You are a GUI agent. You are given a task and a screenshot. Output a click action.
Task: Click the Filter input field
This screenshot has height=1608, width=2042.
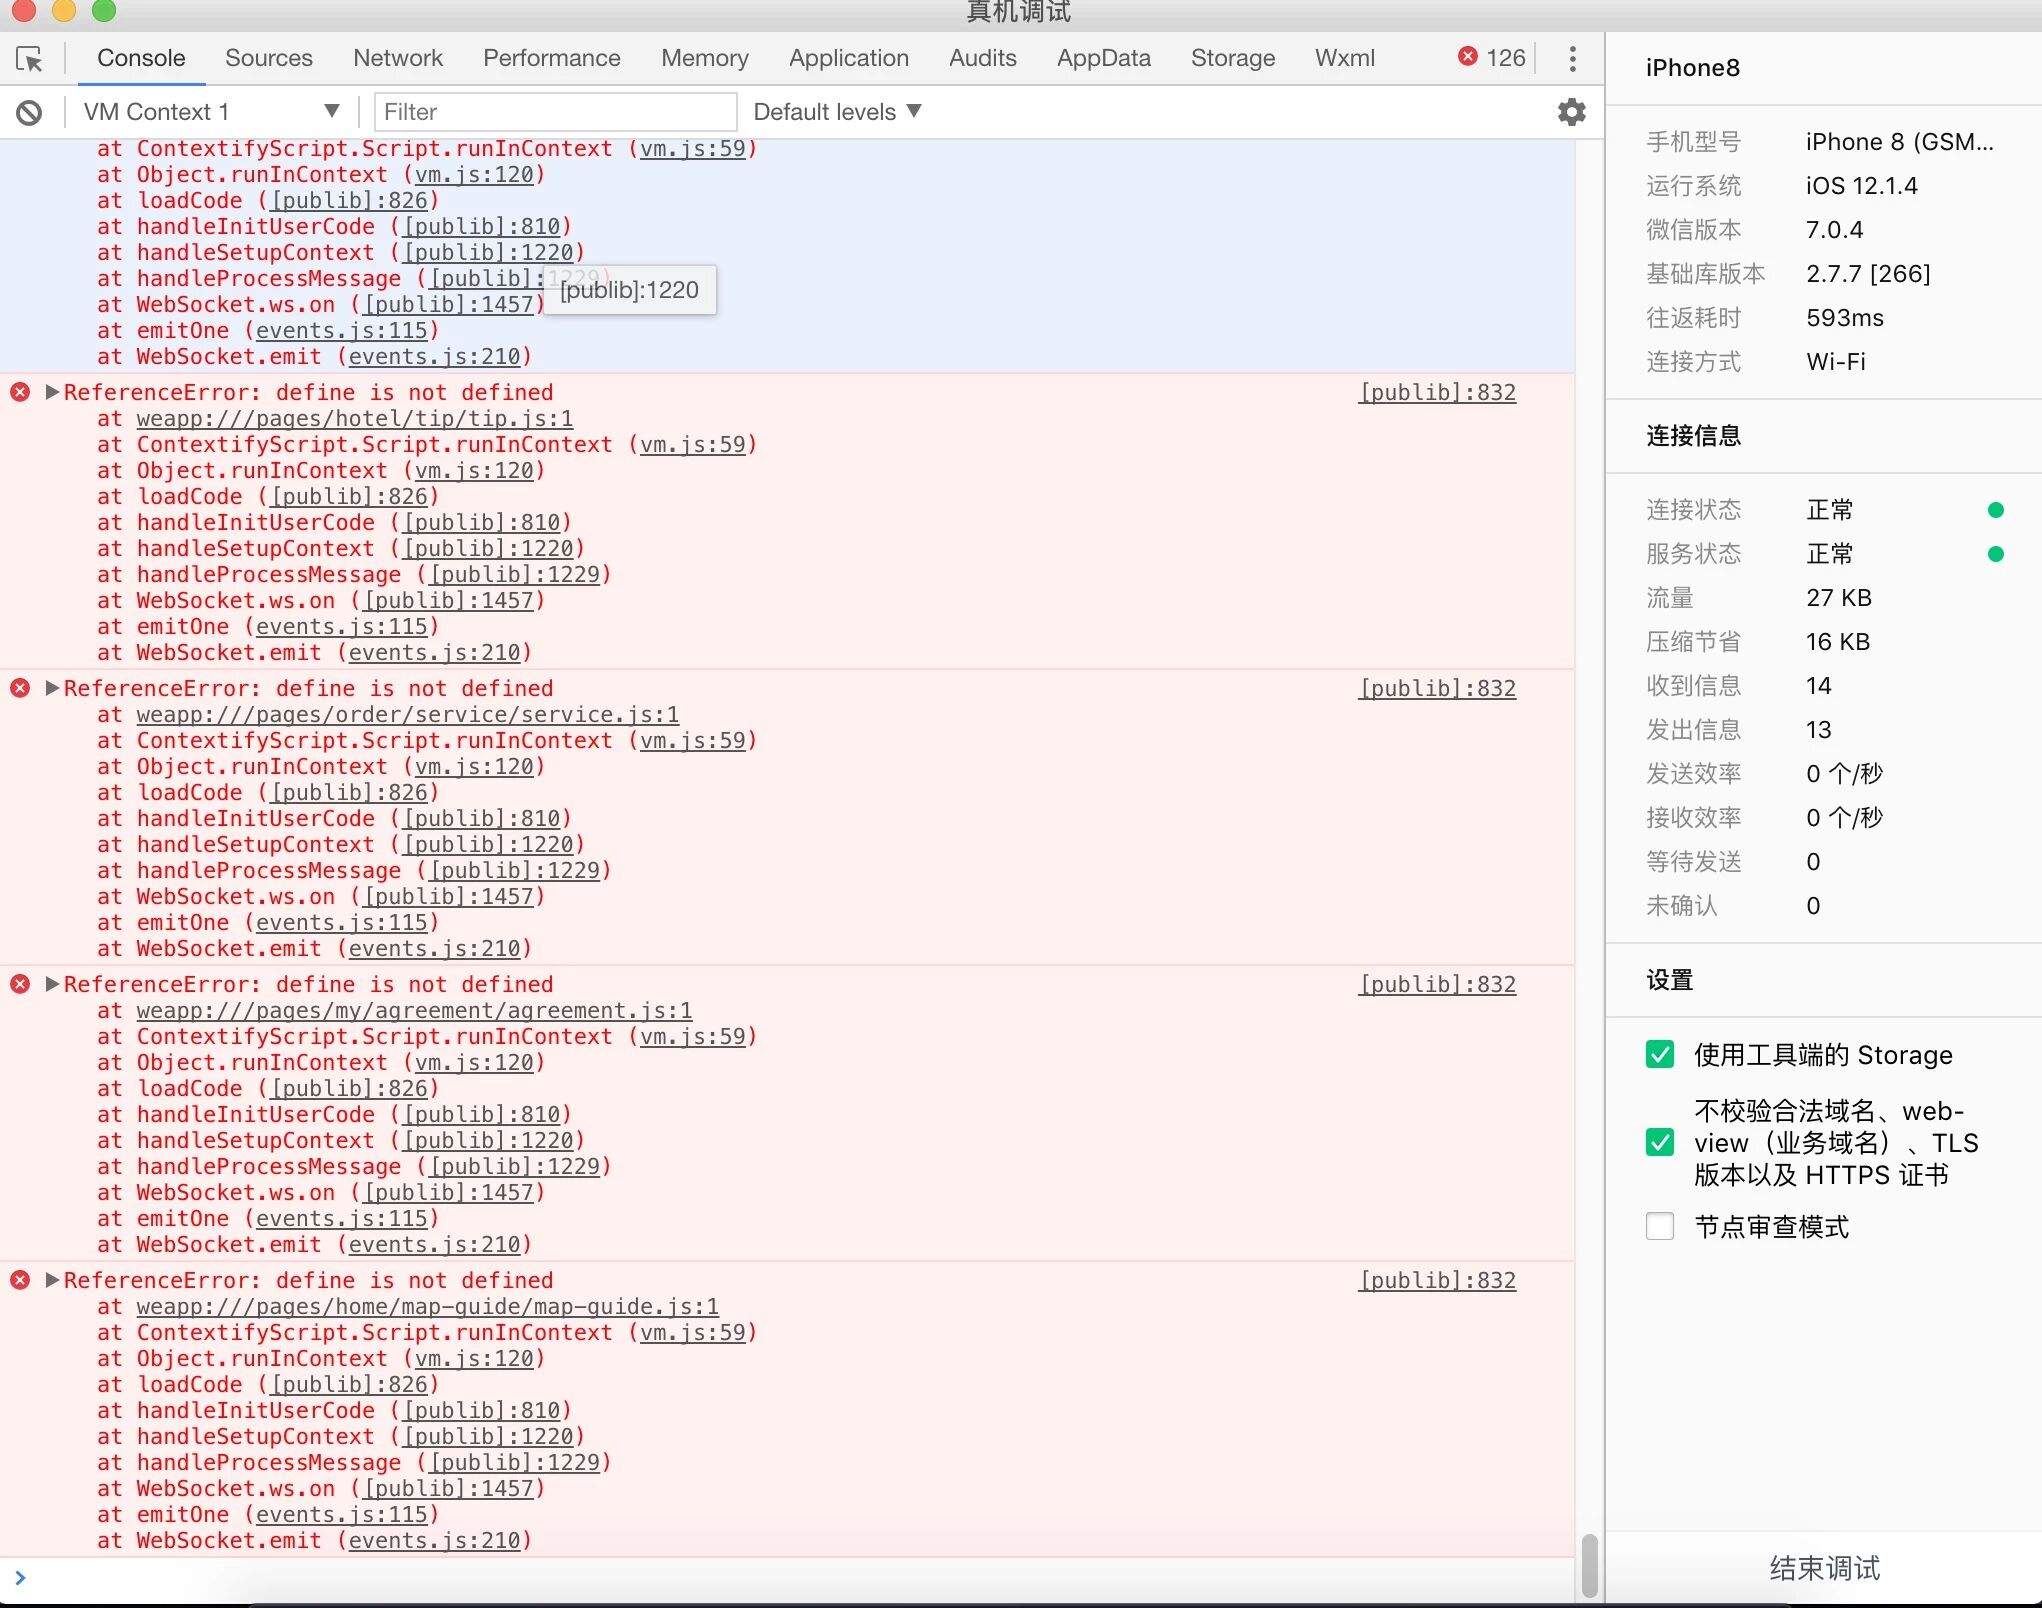[555, 112]
